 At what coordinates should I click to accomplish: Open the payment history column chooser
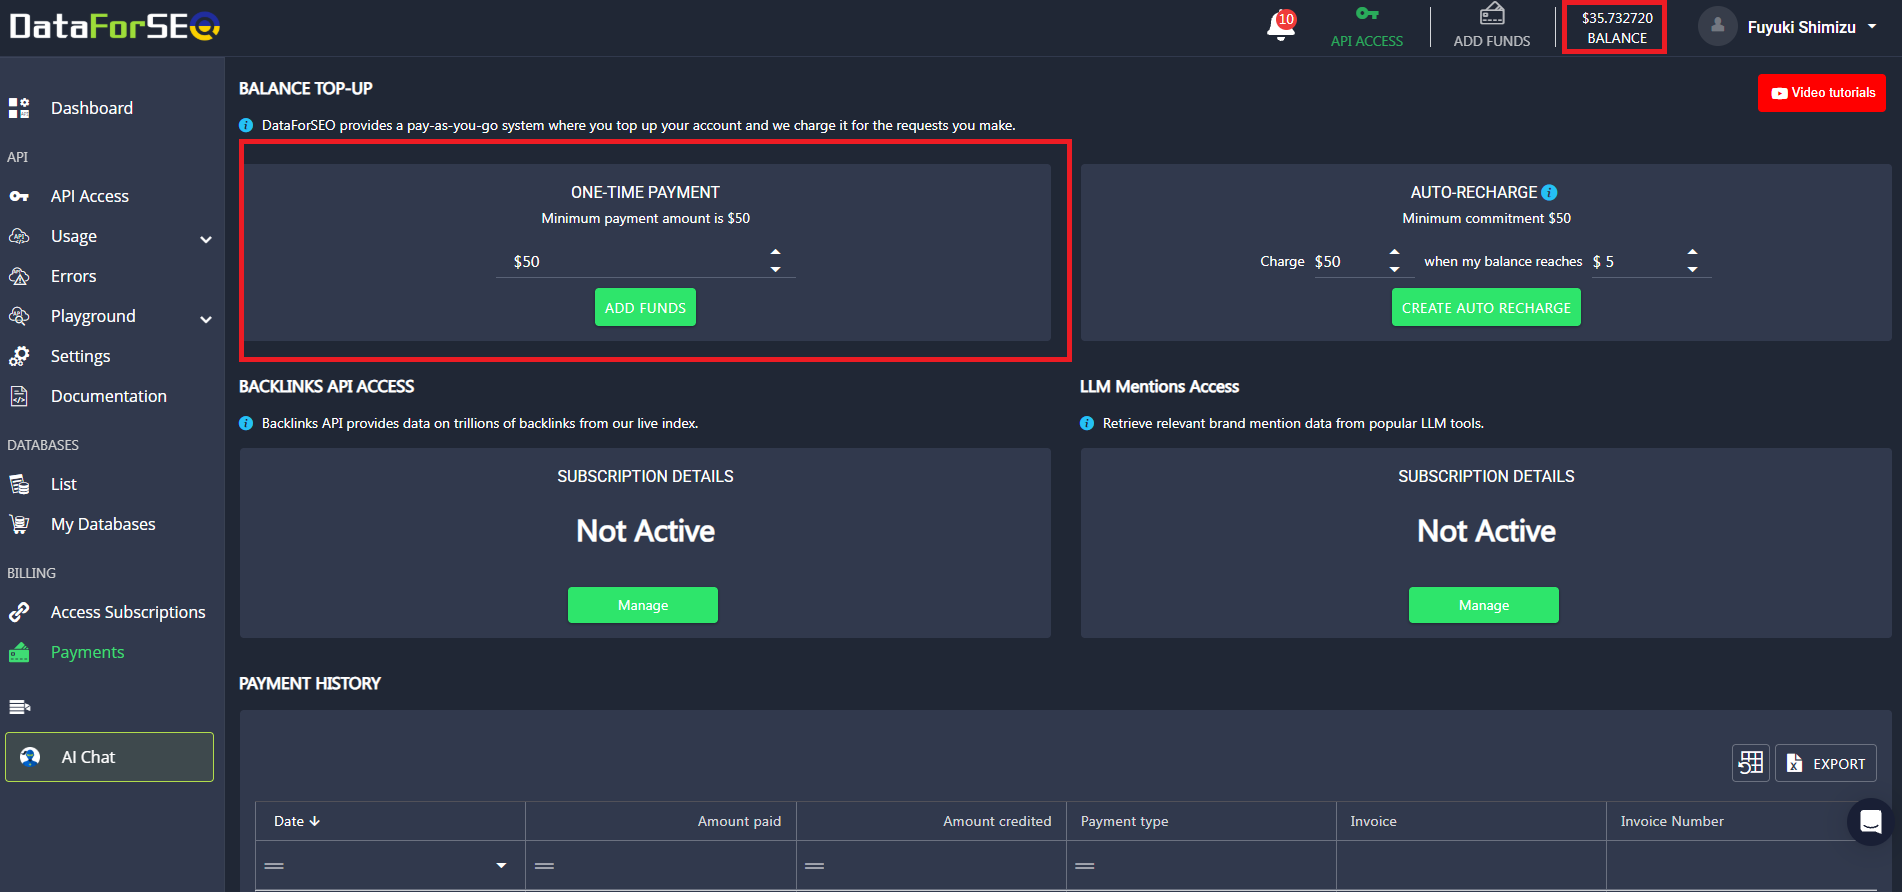[1751, 763]
